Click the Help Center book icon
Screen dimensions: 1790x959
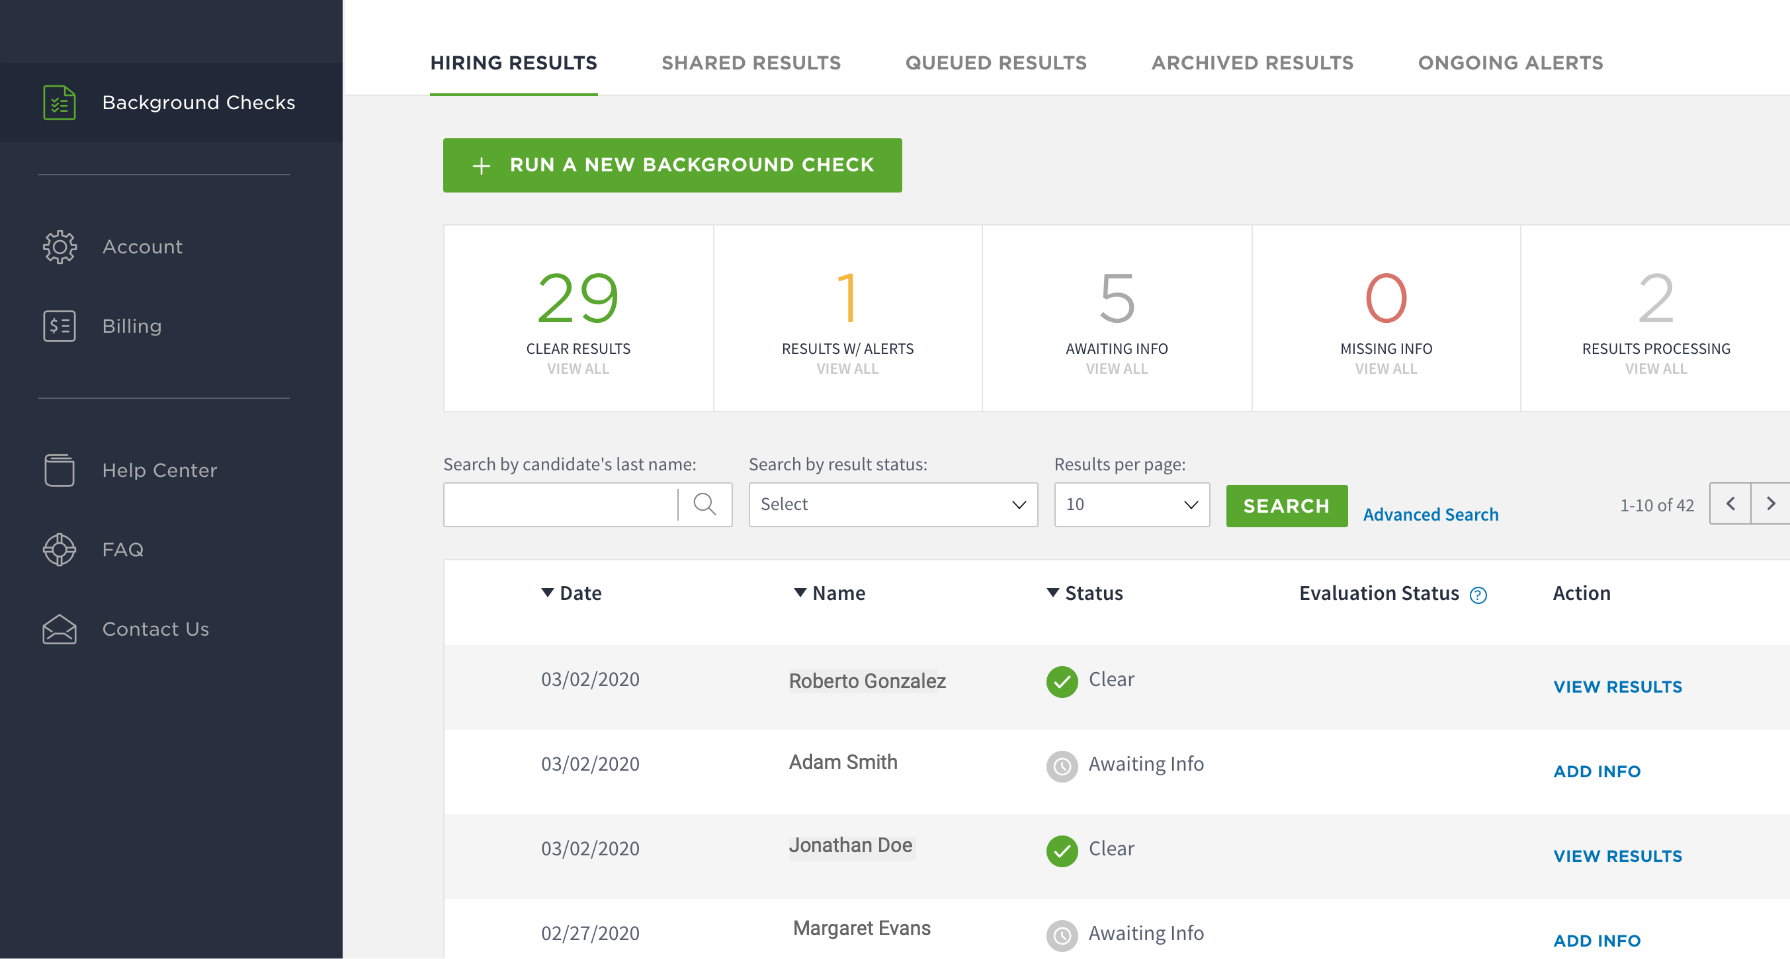tap(60, 470)
